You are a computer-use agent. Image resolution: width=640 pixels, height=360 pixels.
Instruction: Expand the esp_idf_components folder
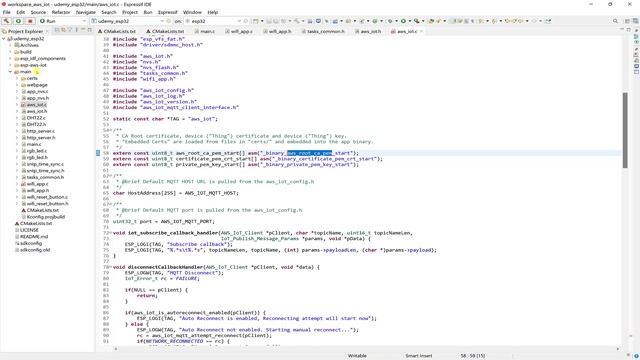(x=10, y=58)
